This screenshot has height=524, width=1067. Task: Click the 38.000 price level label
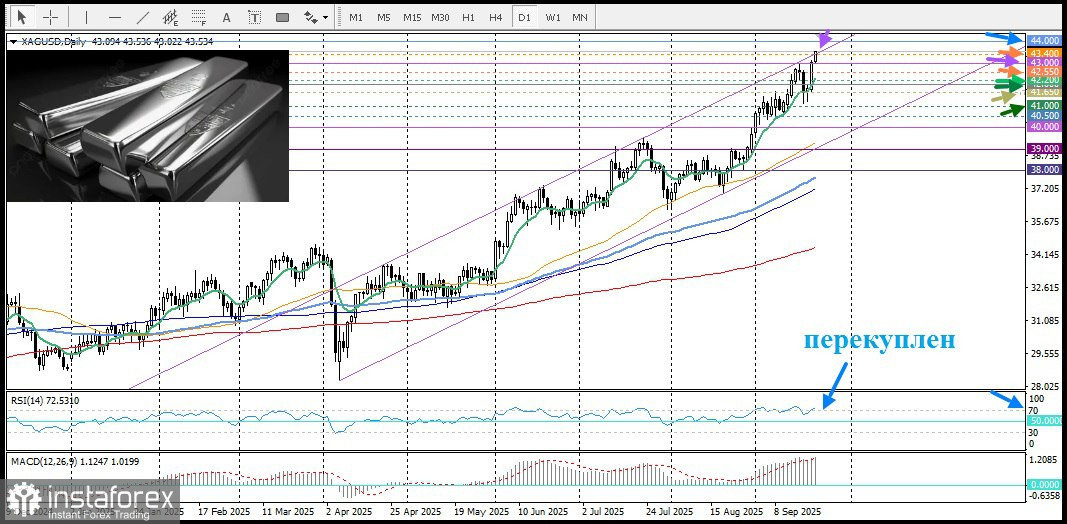pos(1044,169)
